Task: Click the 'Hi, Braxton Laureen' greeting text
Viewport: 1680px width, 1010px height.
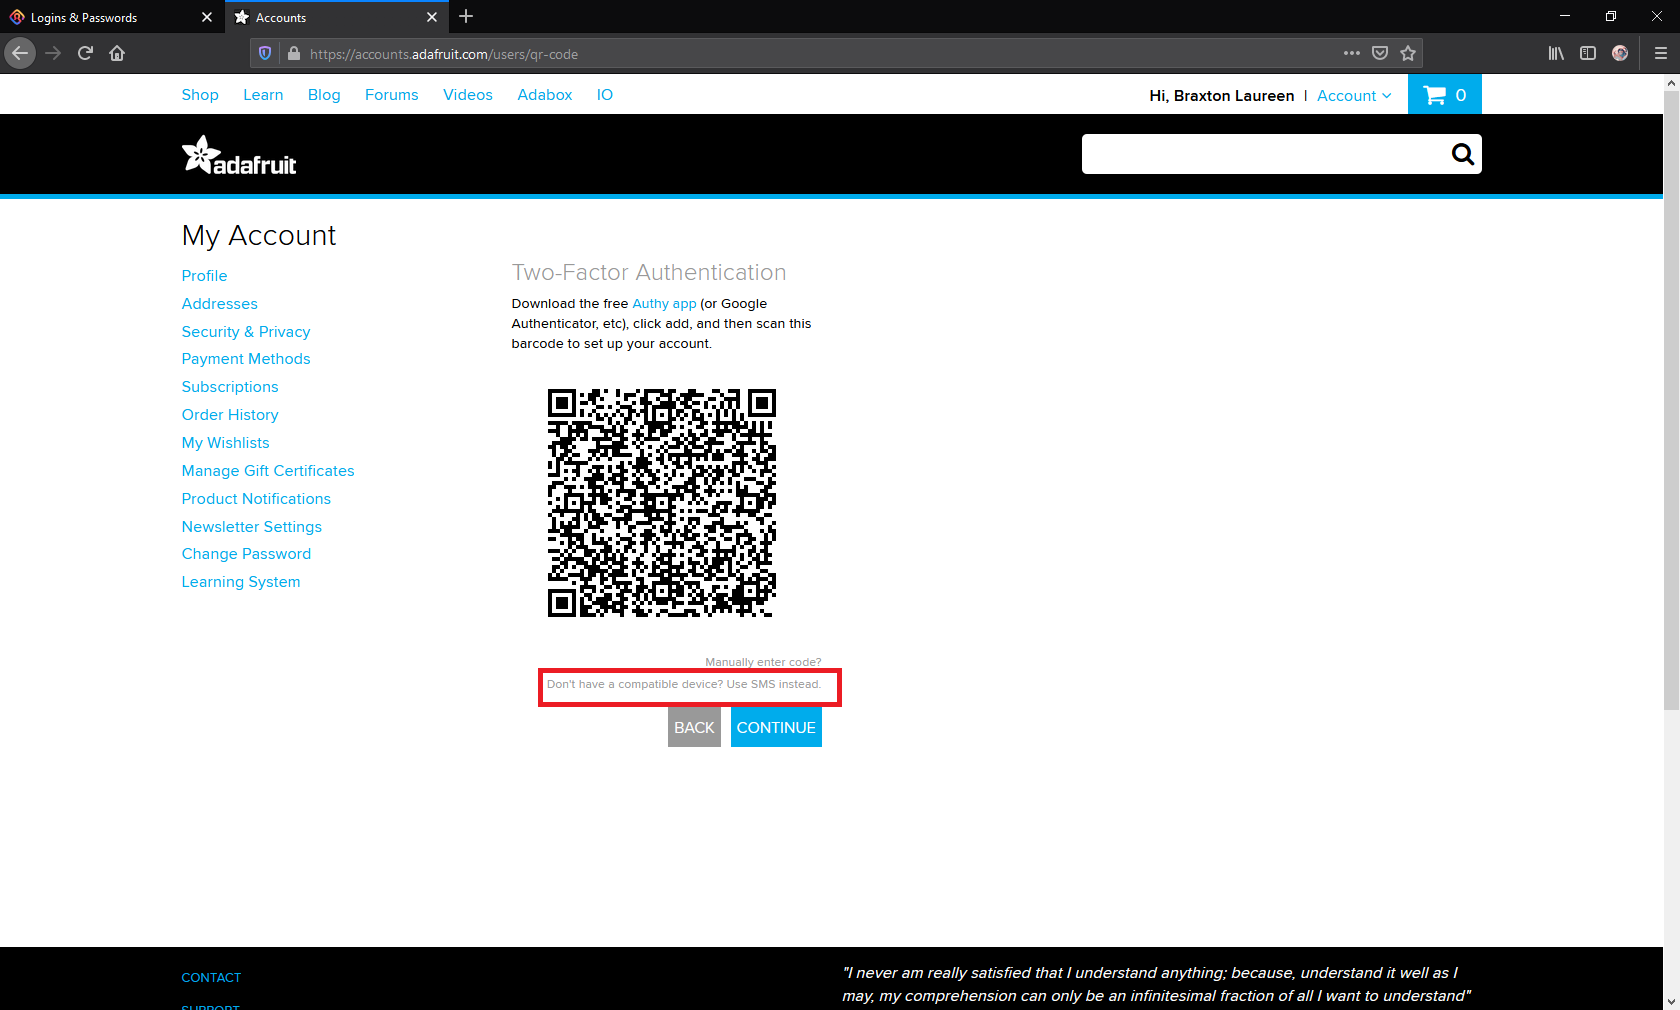Action: pos(1222,96)
